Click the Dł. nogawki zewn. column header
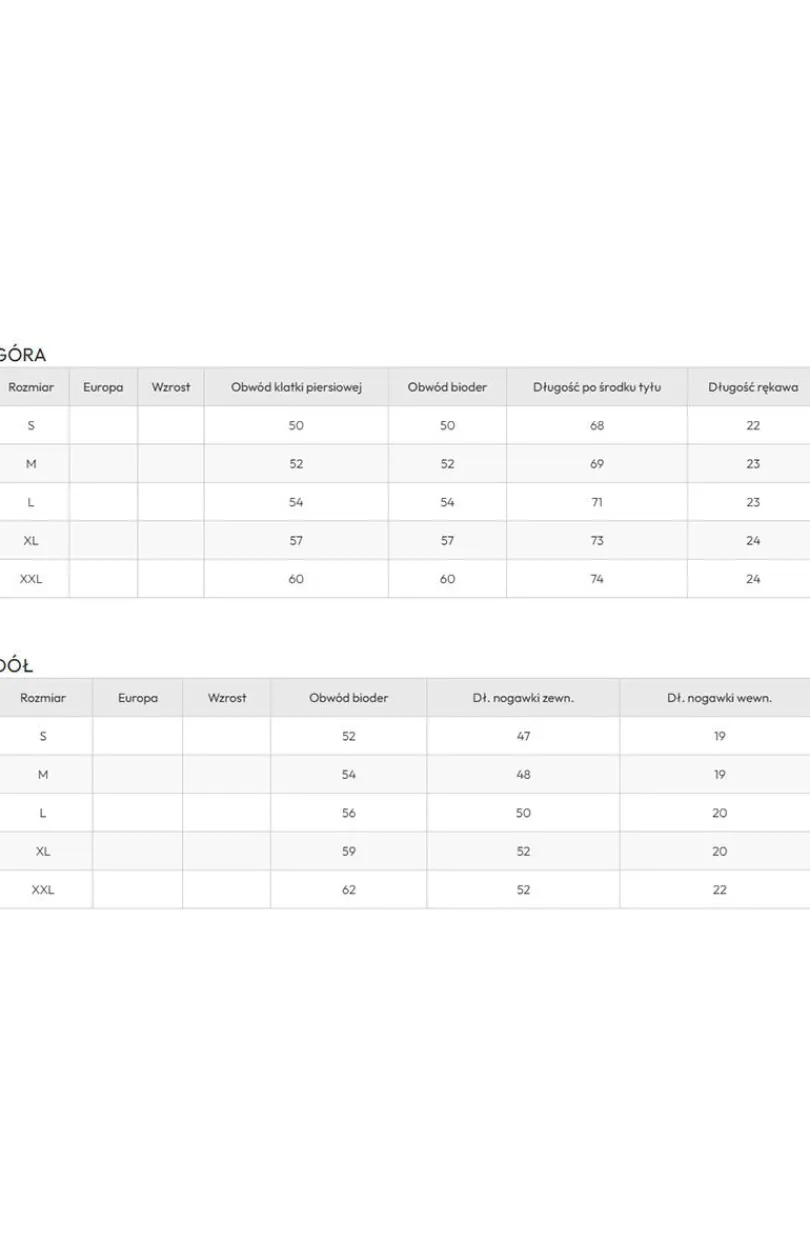Viewport: 810px width, 1260px height. (x=523, y=698)
